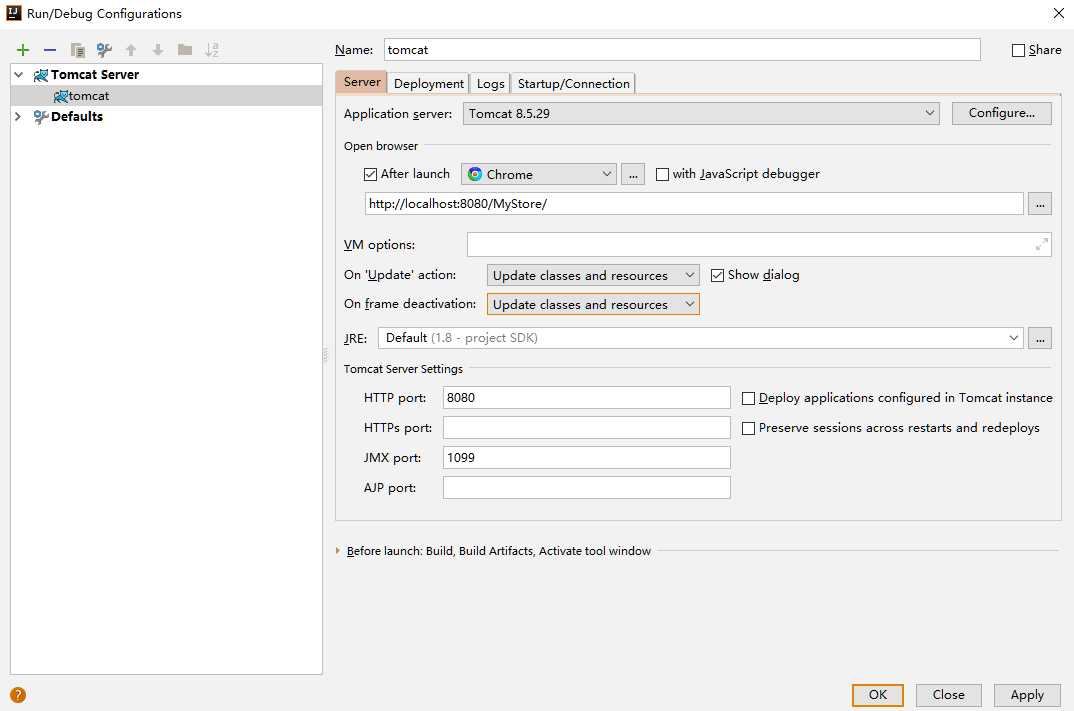Create new folder icon in toolbar

point(185,50)
